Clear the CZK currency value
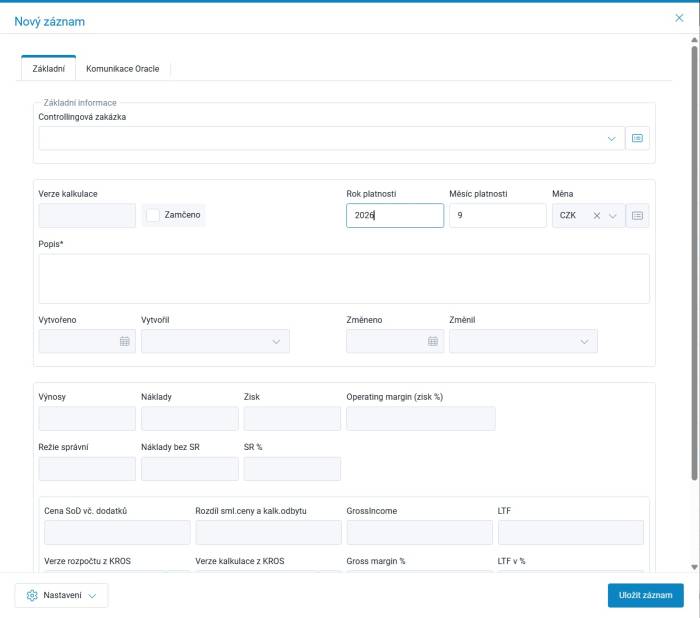 (596, 216)
